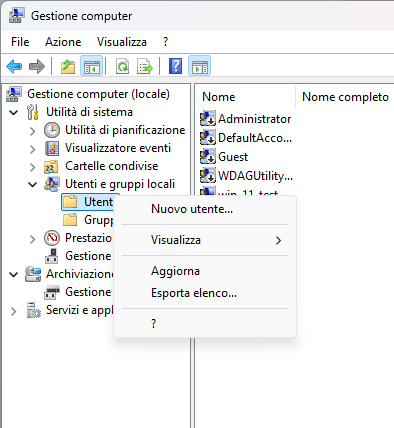Click the Administrator user icon

pos(208,119)
